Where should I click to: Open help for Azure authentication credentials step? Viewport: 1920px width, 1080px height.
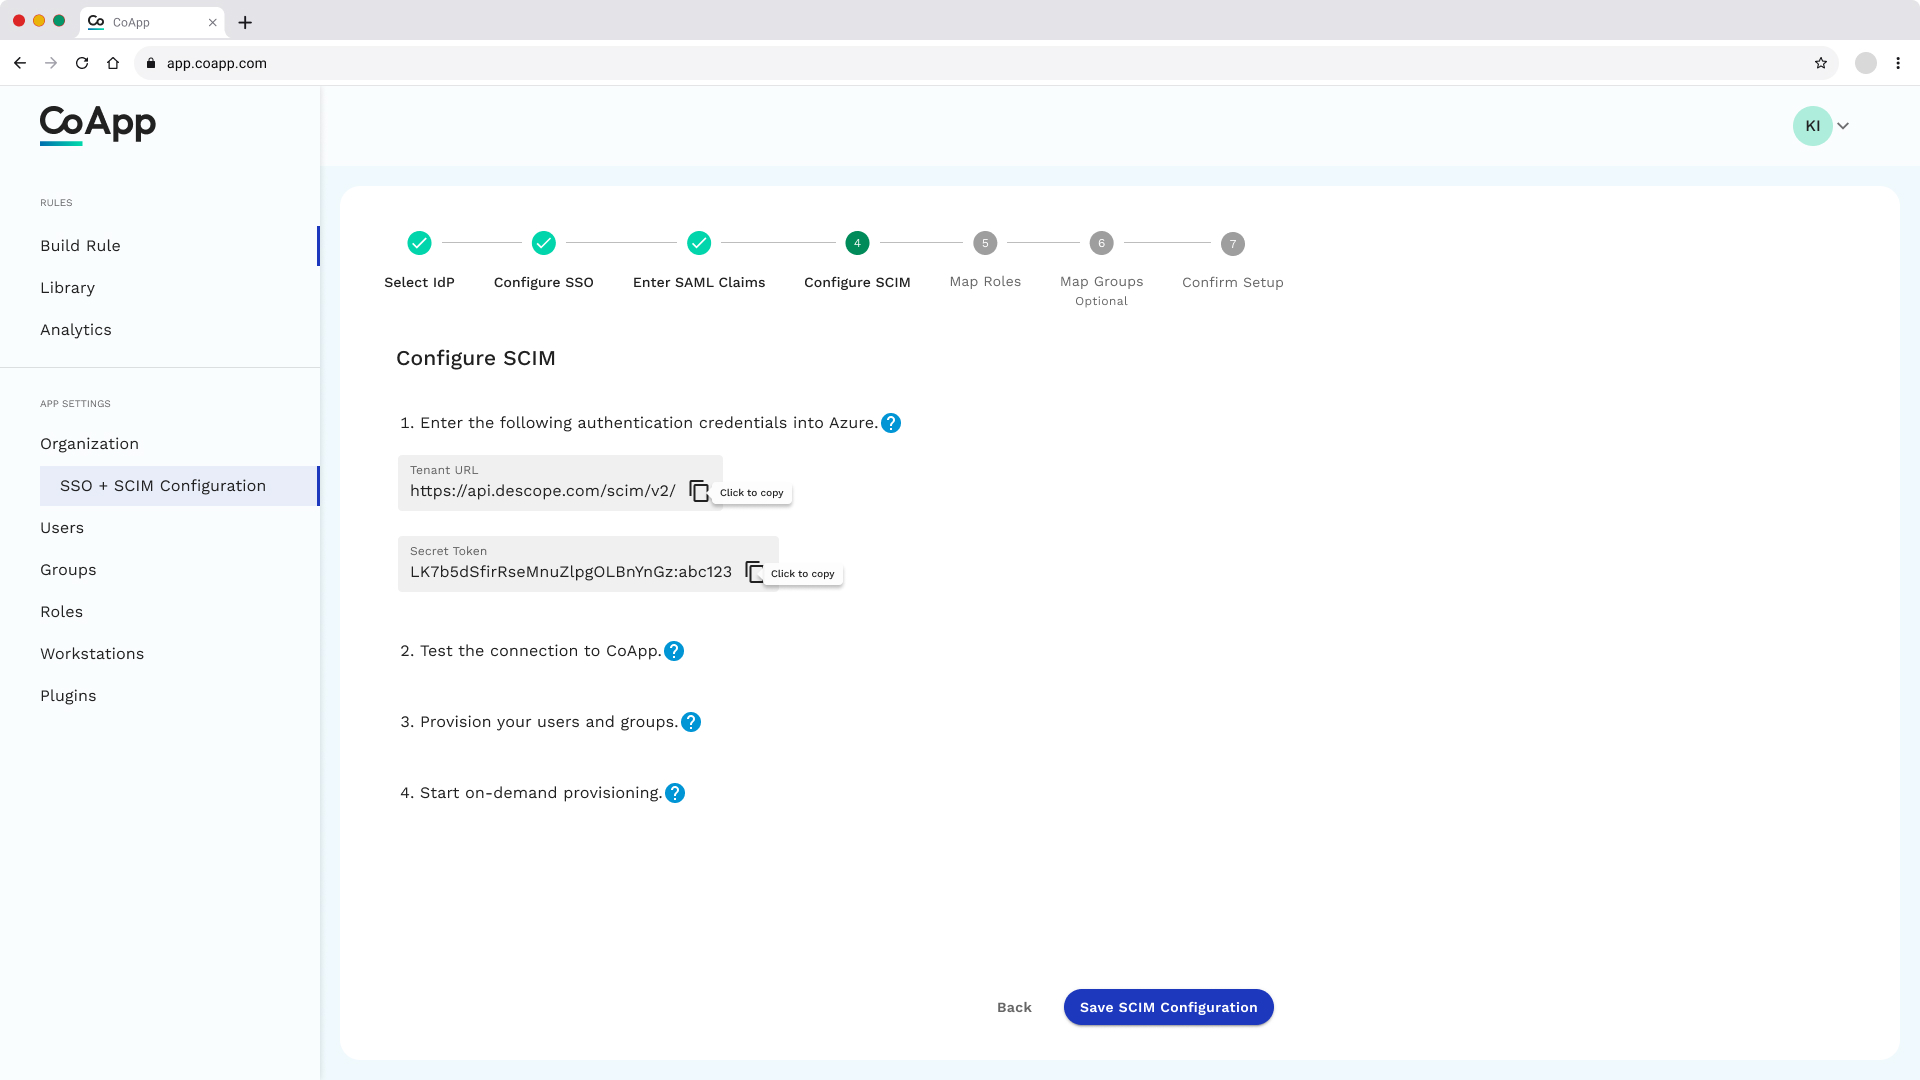891,423
